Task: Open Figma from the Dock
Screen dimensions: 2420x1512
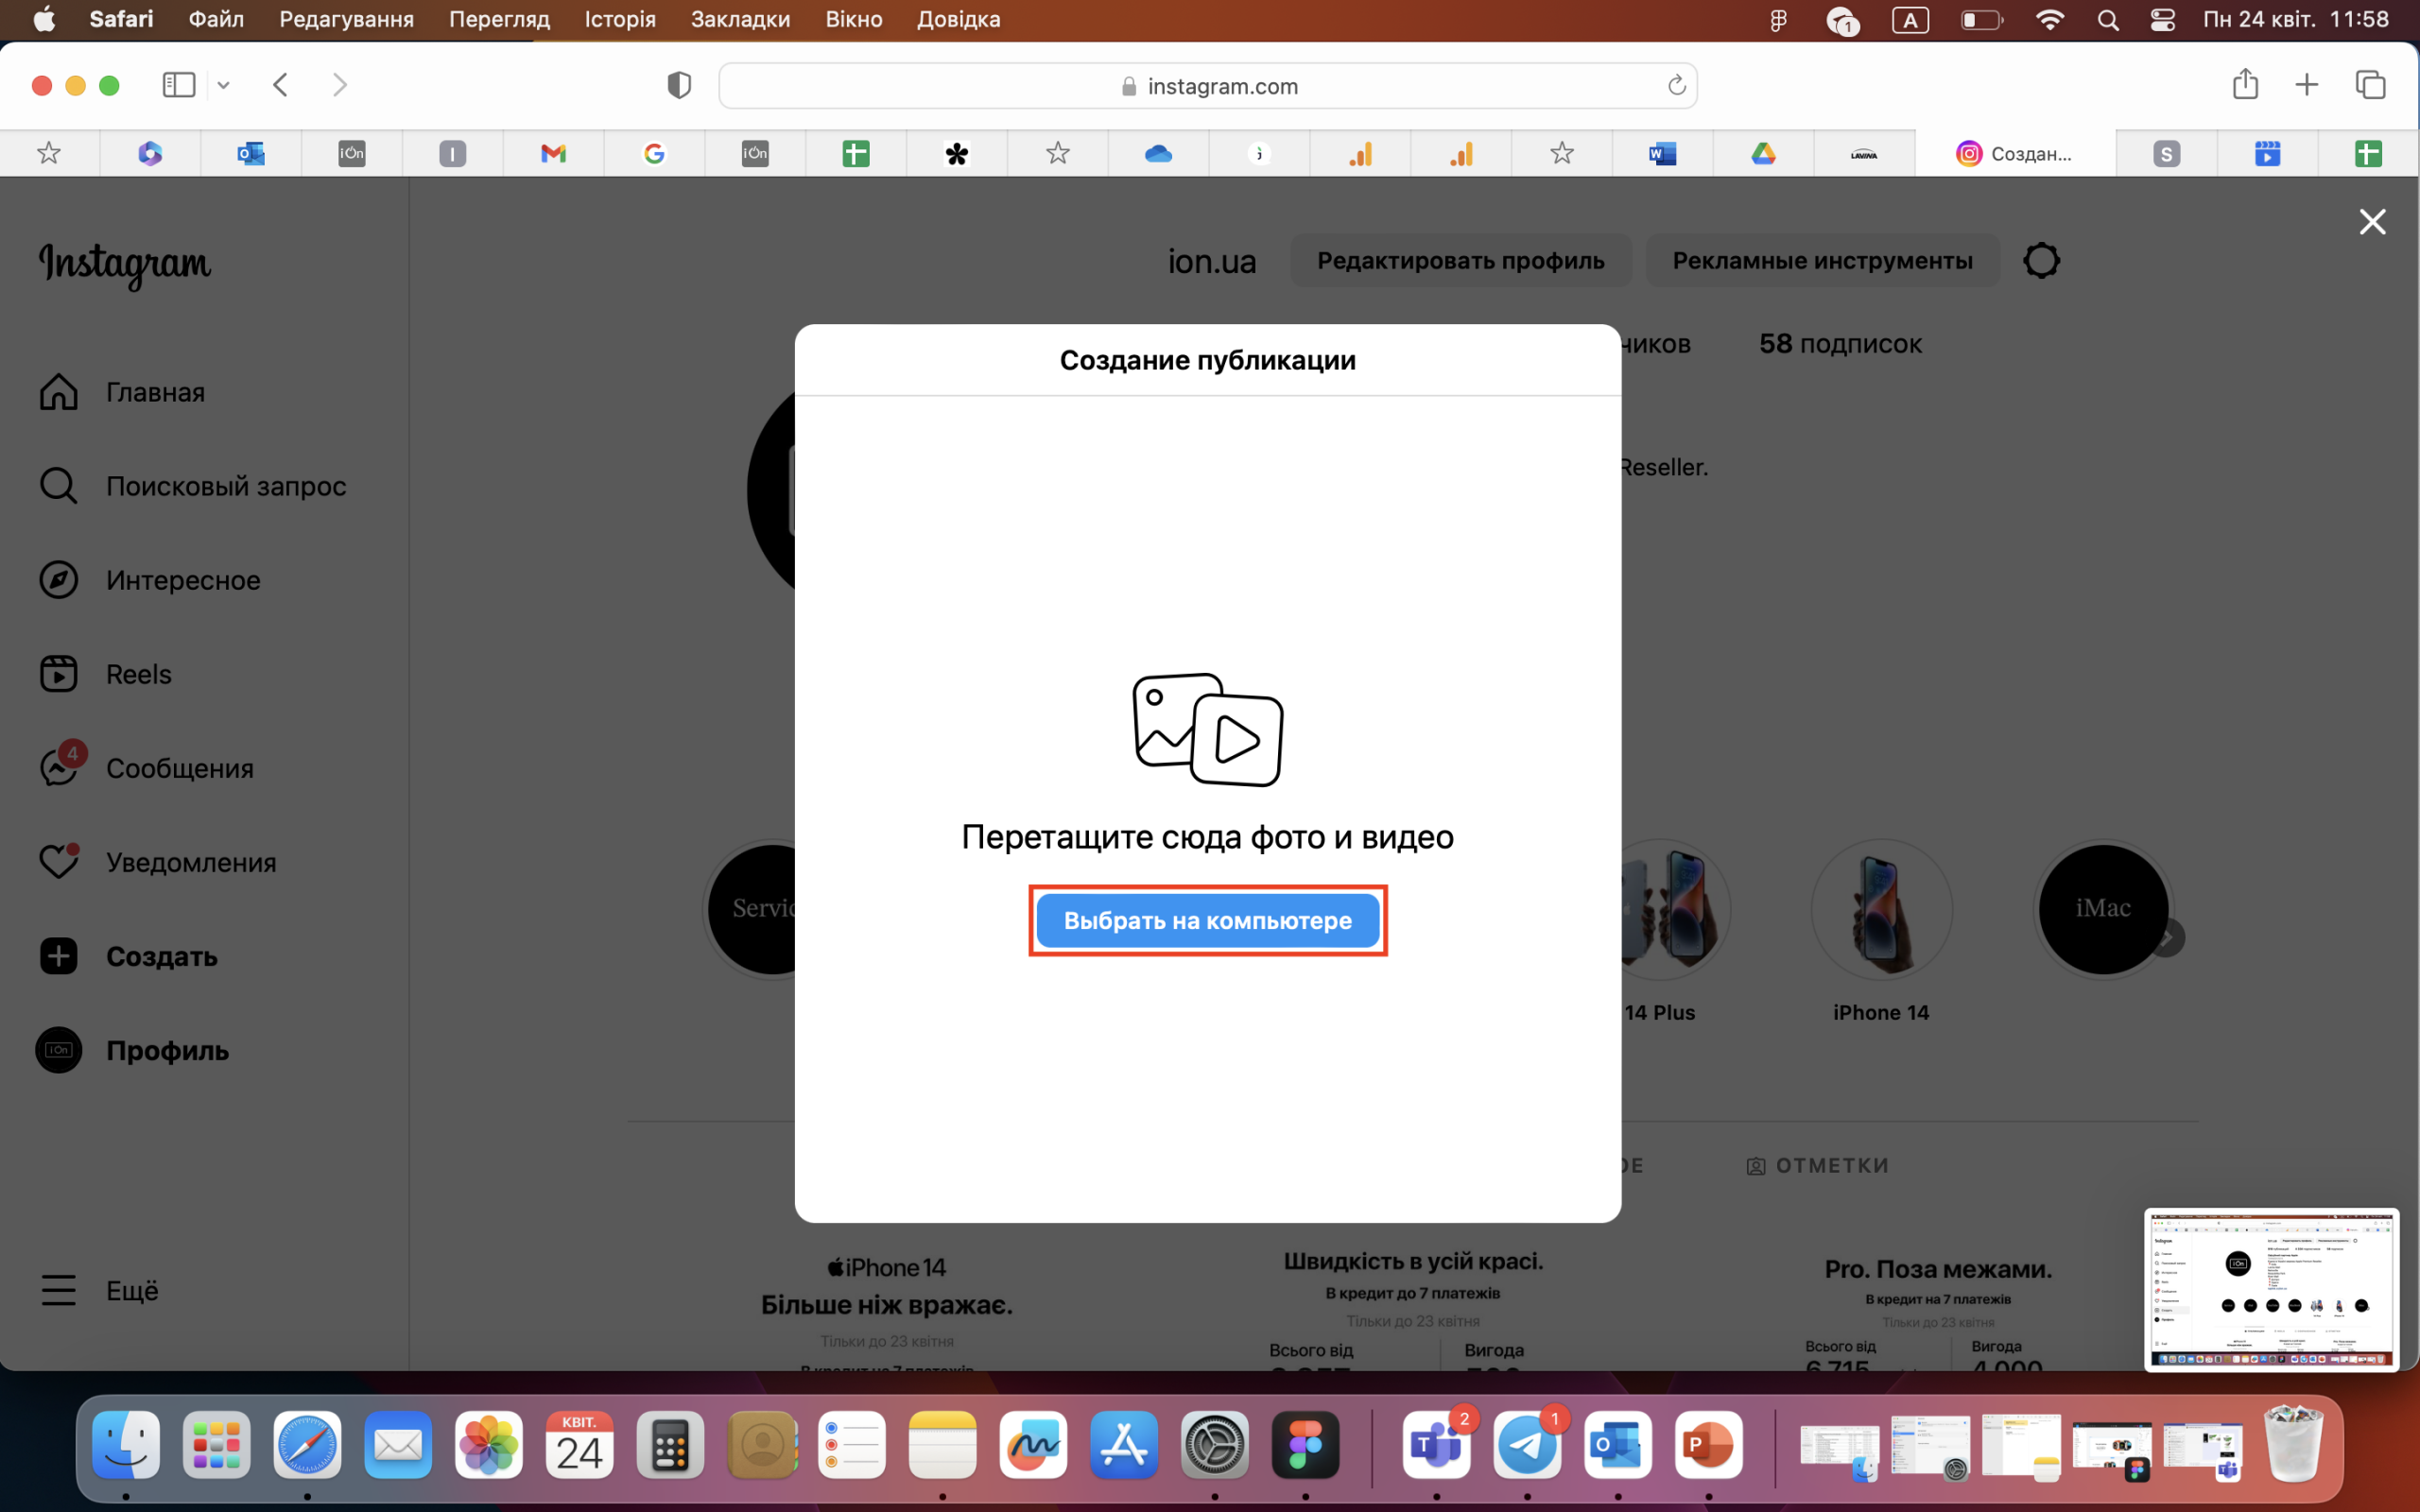Action: [1305, 1445]
